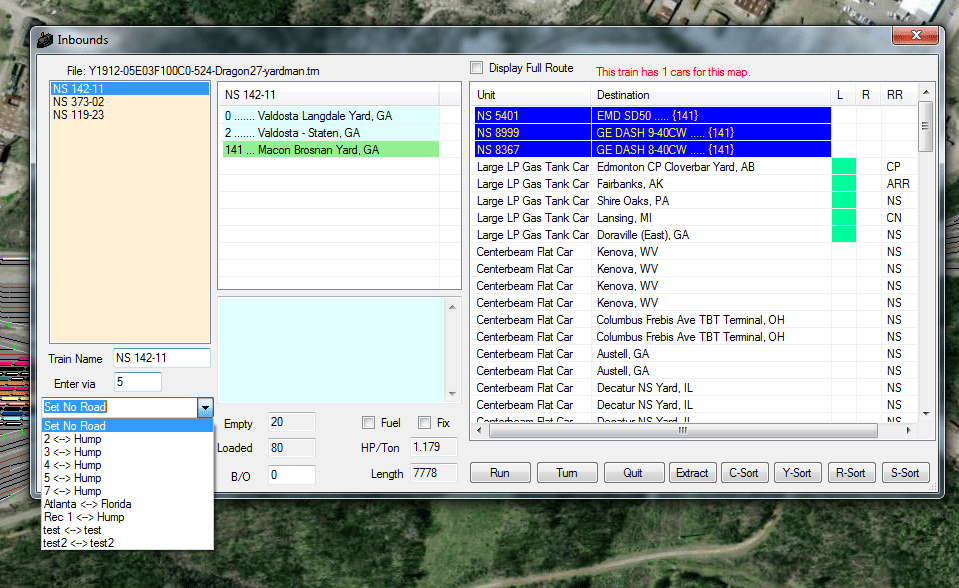
Task: Sort cars with R-Sort button
Action: [x=851, y=473]
